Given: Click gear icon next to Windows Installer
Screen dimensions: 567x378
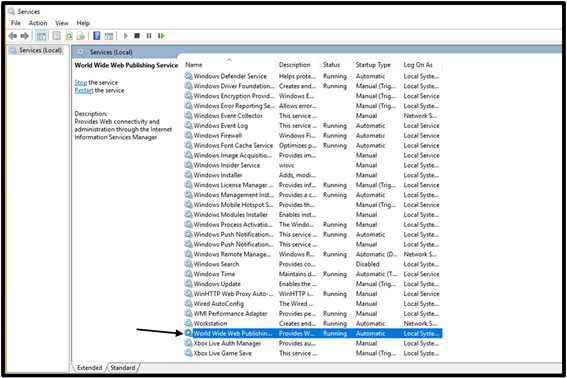Looking at the screenshot, I should [x=188, y=175].
